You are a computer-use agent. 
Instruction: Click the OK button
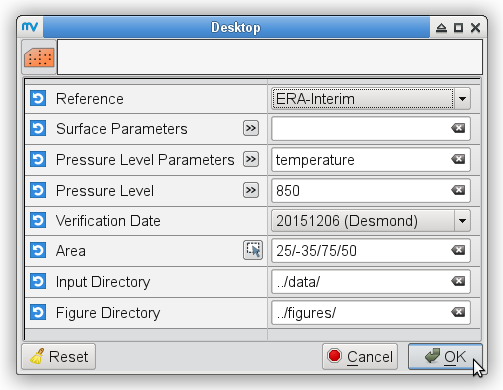445,357
